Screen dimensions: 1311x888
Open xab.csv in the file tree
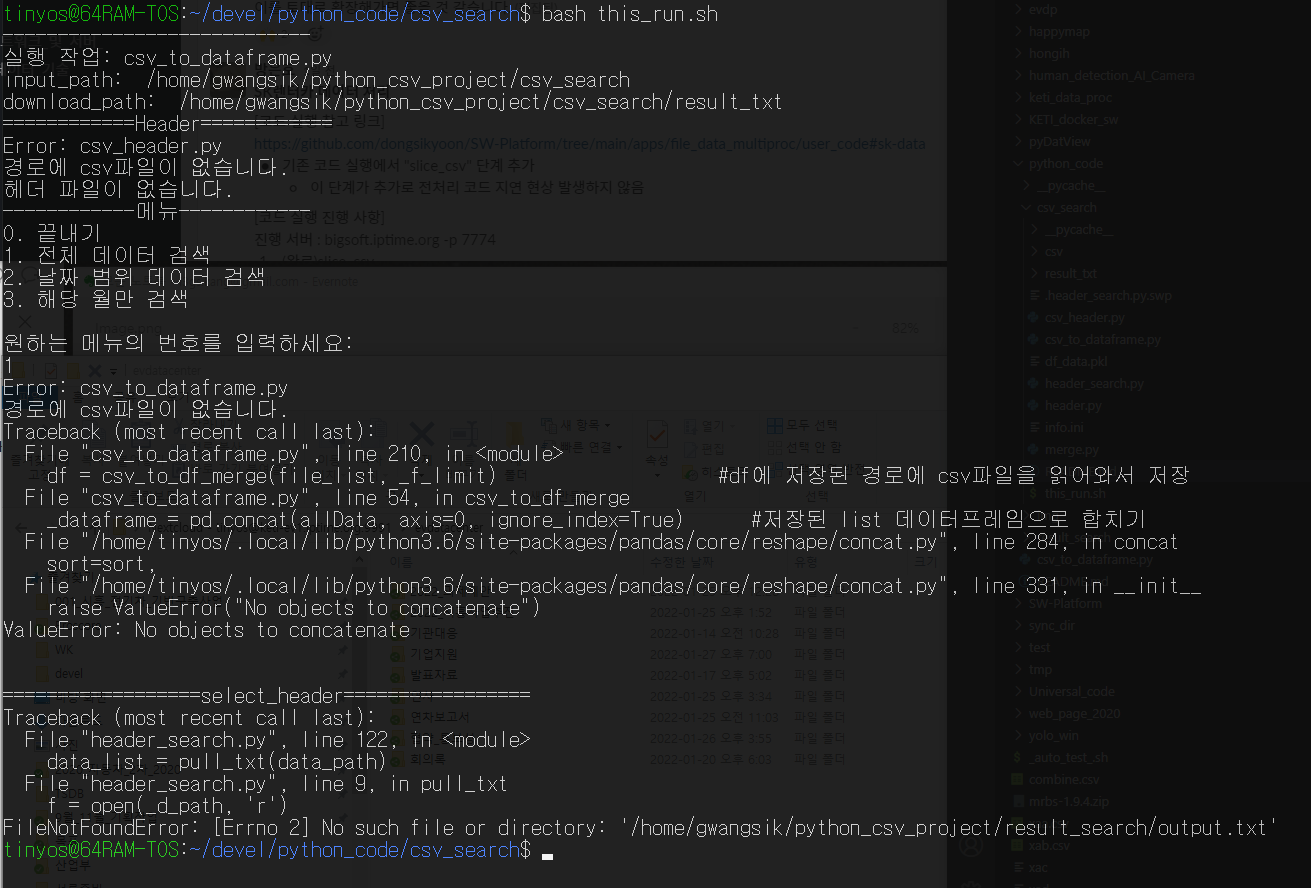pos(1050,845)
